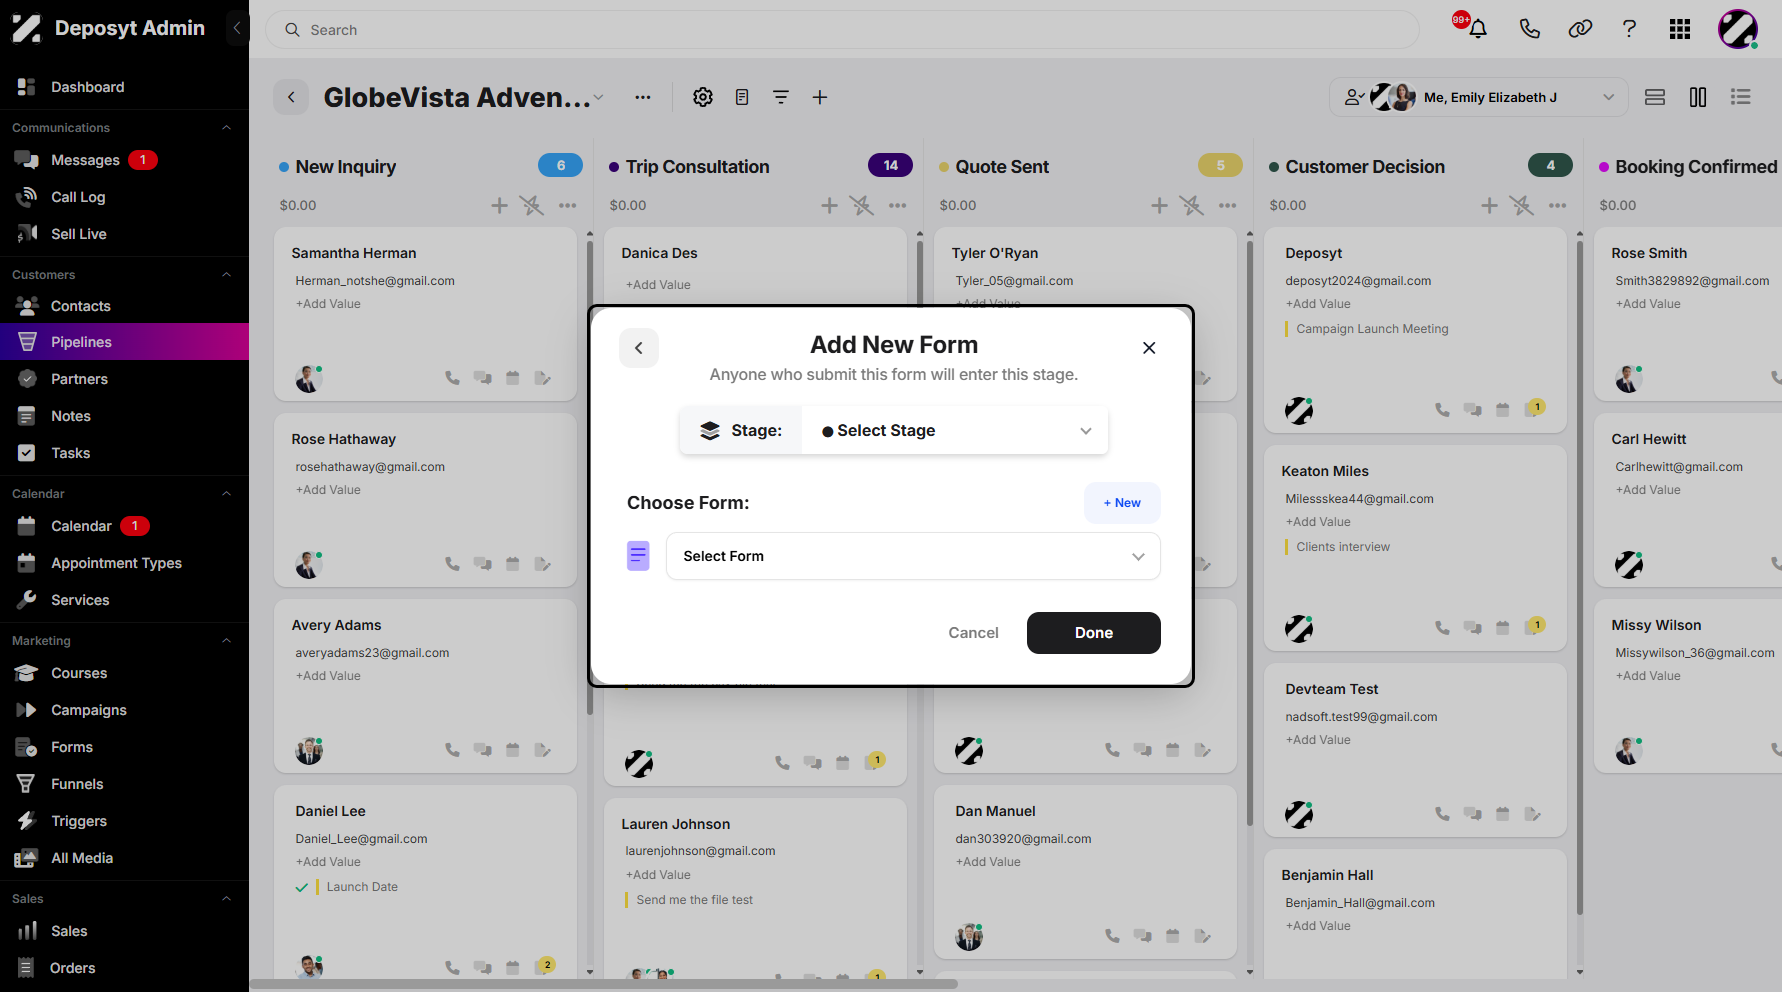Click the Done button
The height and width of the screenshot is (992, 1782).
pos(1094,633)
